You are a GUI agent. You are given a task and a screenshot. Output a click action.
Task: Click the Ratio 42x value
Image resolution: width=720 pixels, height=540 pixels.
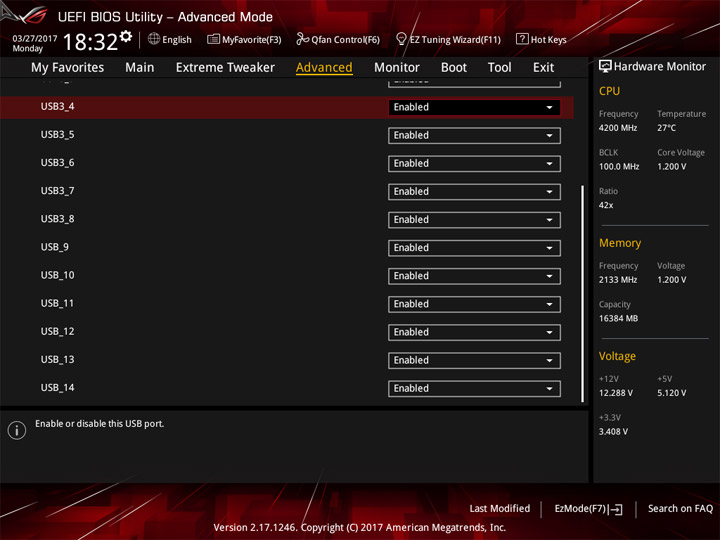point(606,205)
